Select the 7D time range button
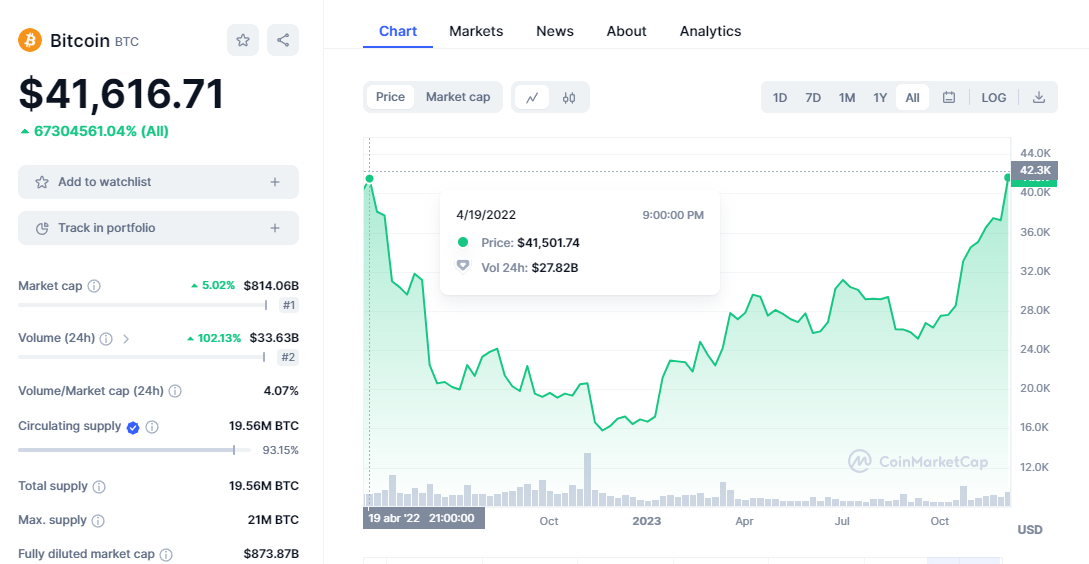This screenshot has width=1089, height=564. [813, 97]
